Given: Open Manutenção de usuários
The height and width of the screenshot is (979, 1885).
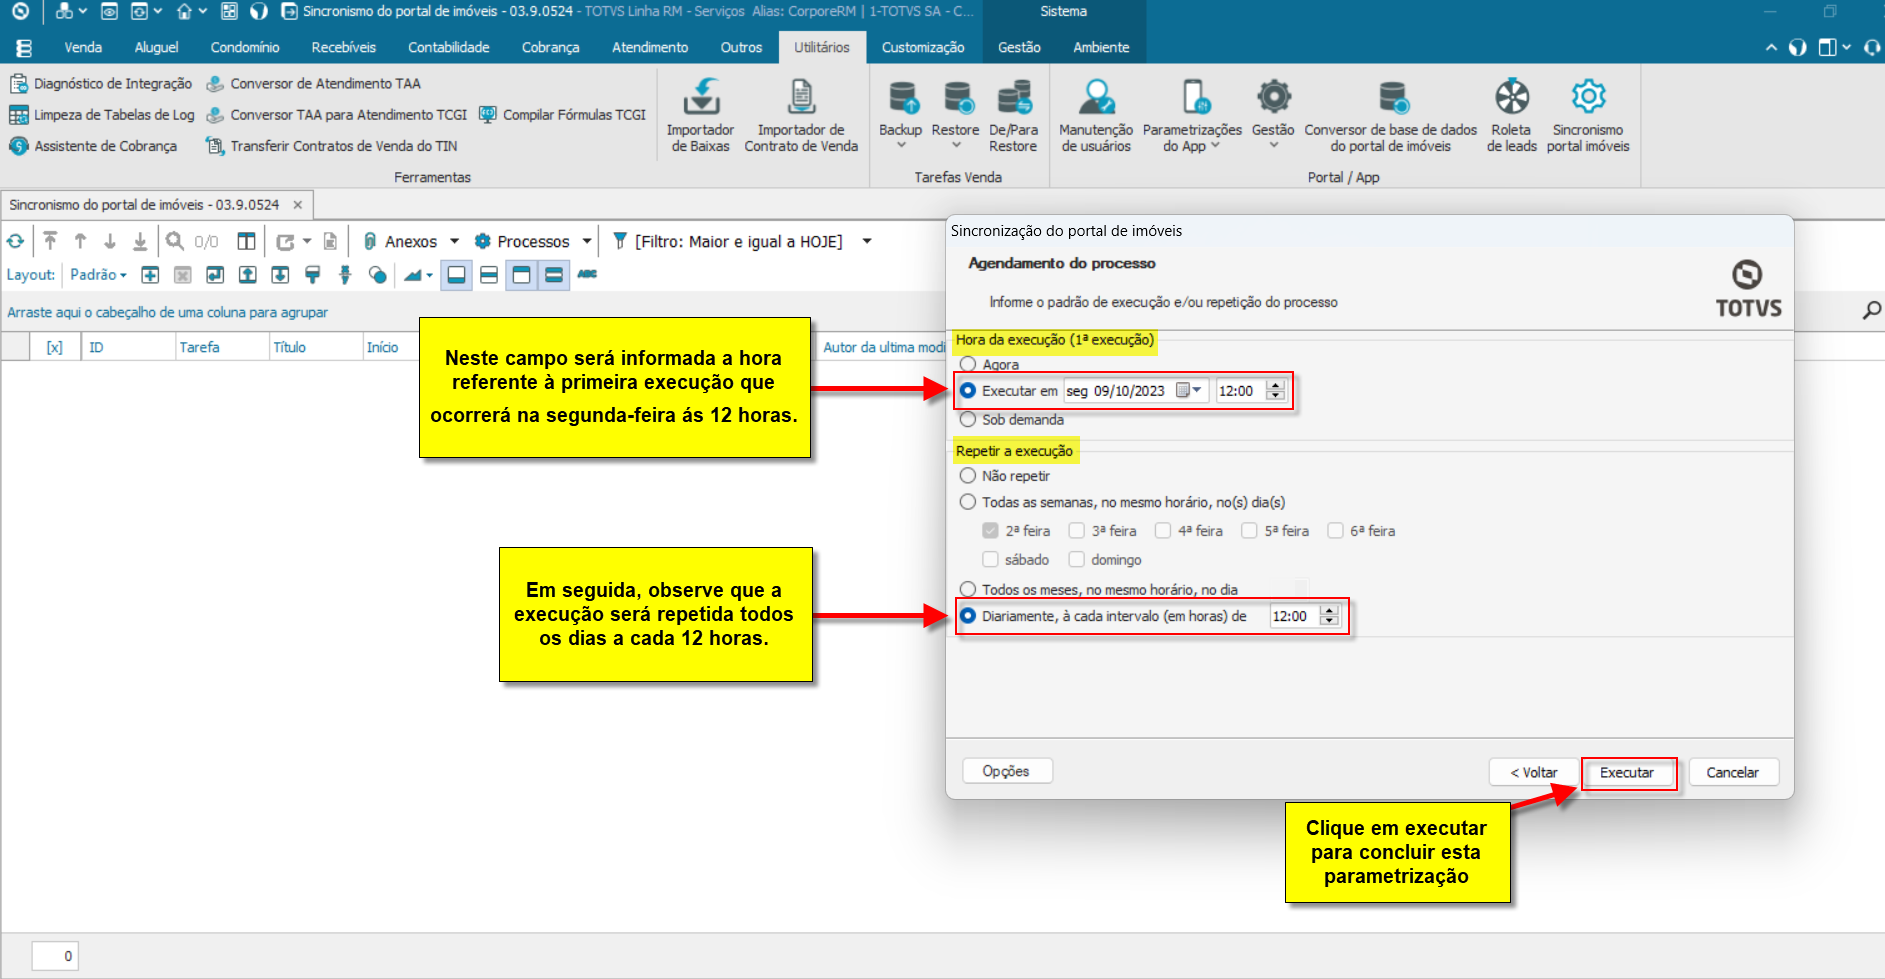Looking at the screenshot, I should (1096, 116).
